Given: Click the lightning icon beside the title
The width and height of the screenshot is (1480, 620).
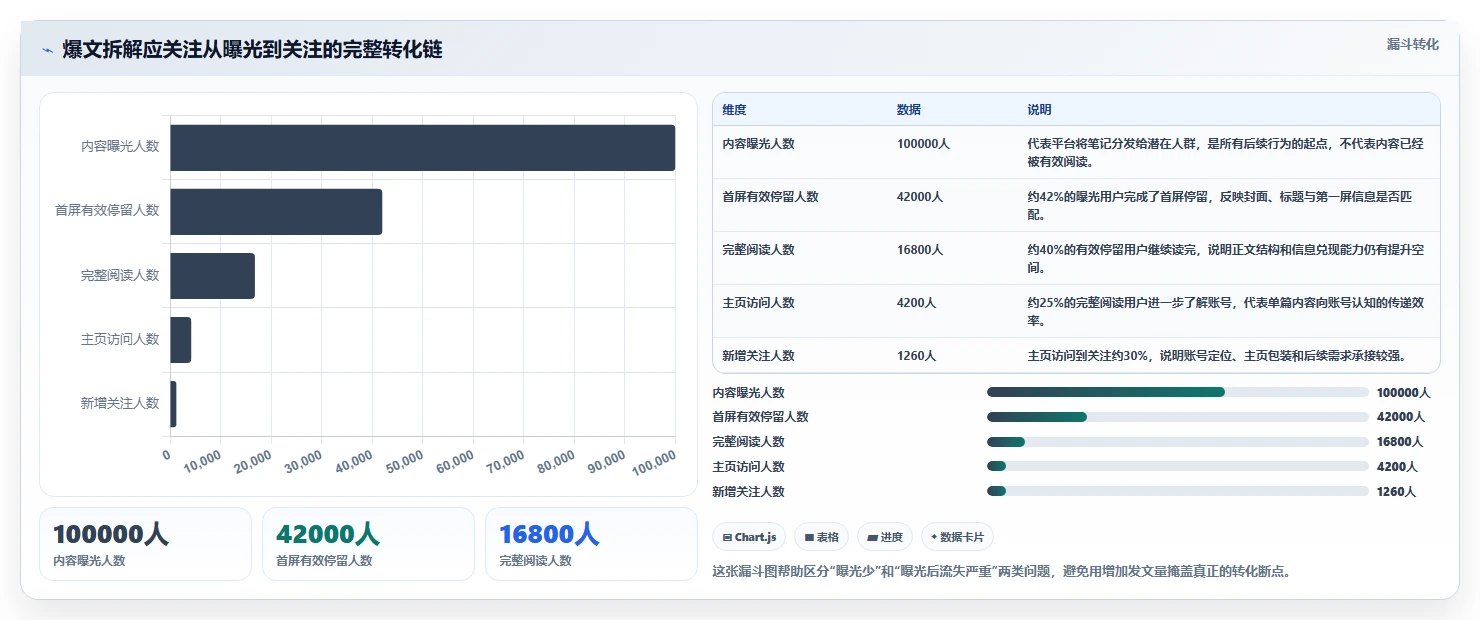Looking at the screenshot, I should 47,50.
